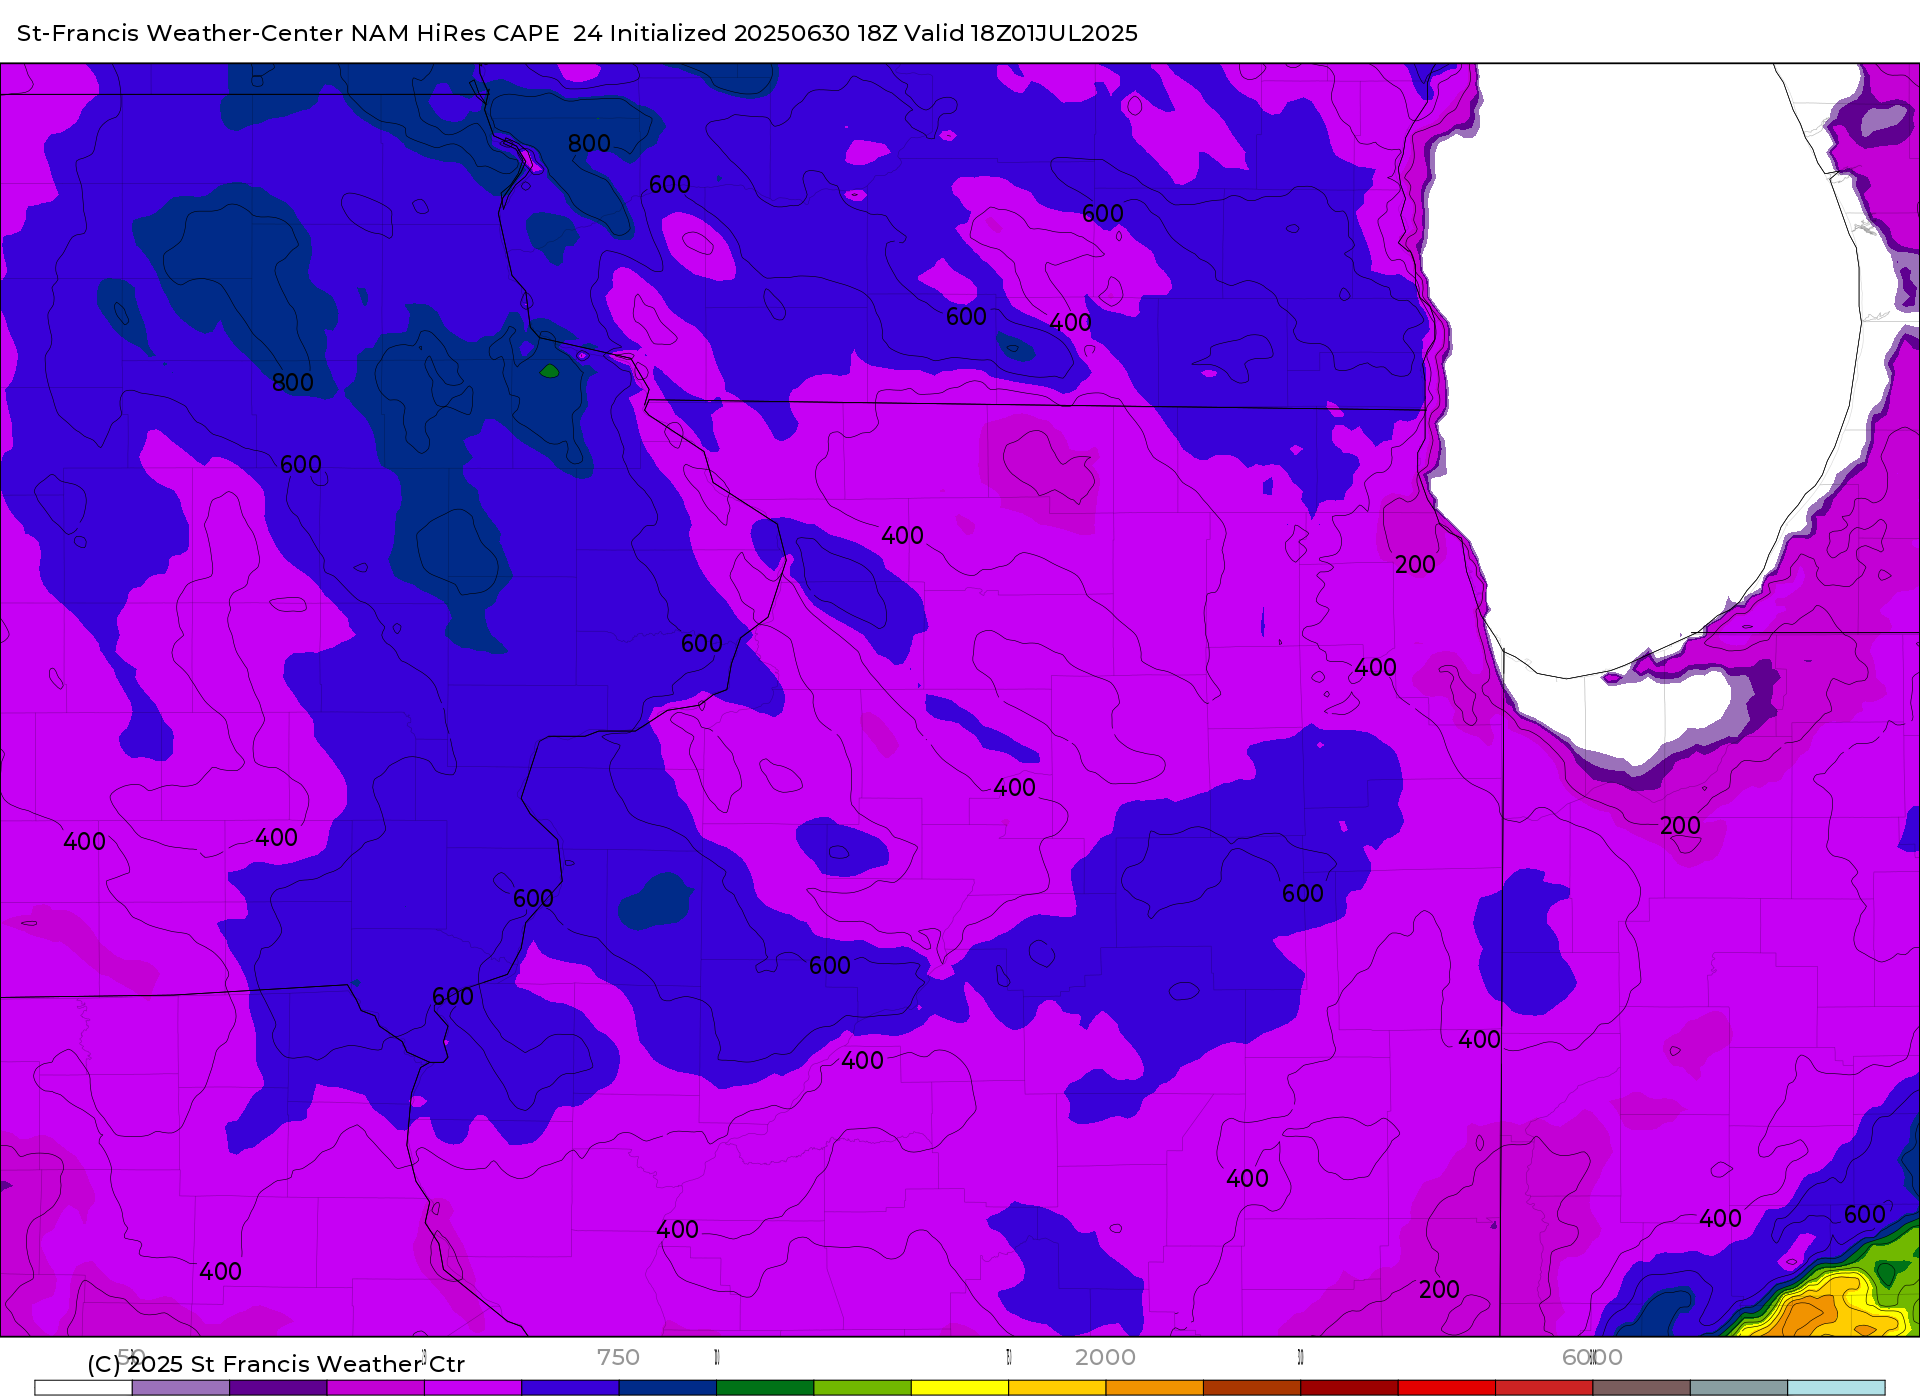Pick the blue-violet swatch in the color bar
This screenshot has height=1400, width=1920.
(570, 1388)
